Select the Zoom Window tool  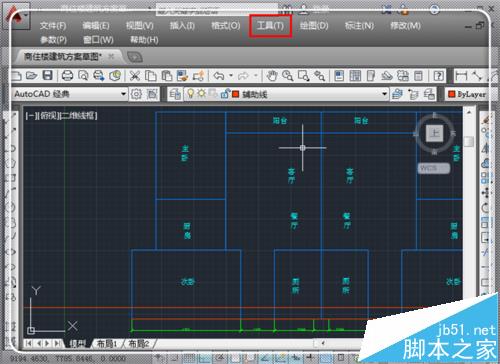pyautogui.click(x=304, y=76)
